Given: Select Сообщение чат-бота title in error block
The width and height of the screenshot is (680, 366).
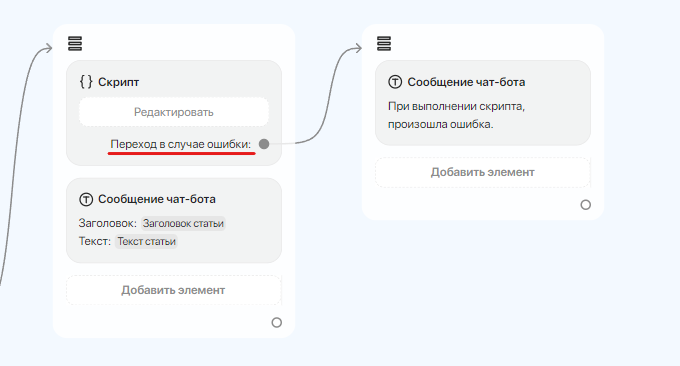Looking at the screenshot, I should [466, 82].
